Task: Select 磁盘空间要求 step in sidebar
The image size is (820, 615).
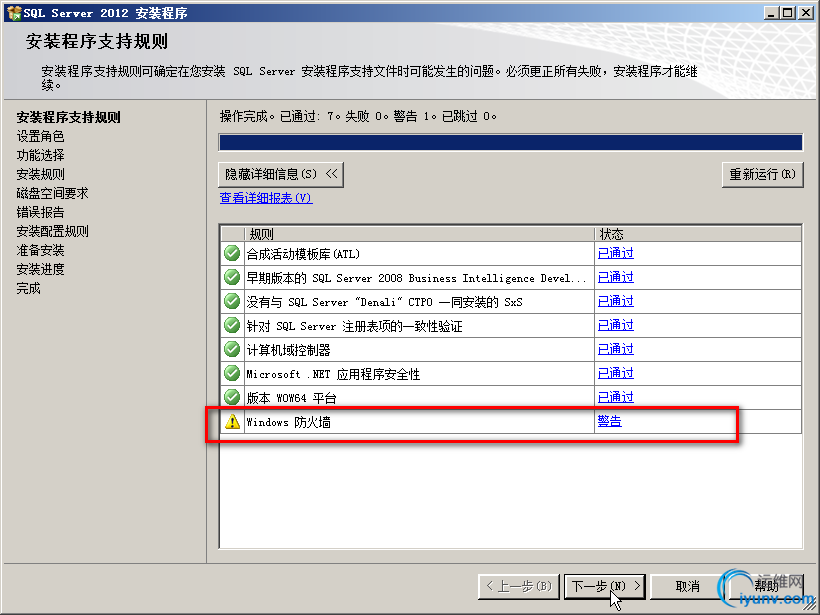Action: coord(52,193)
